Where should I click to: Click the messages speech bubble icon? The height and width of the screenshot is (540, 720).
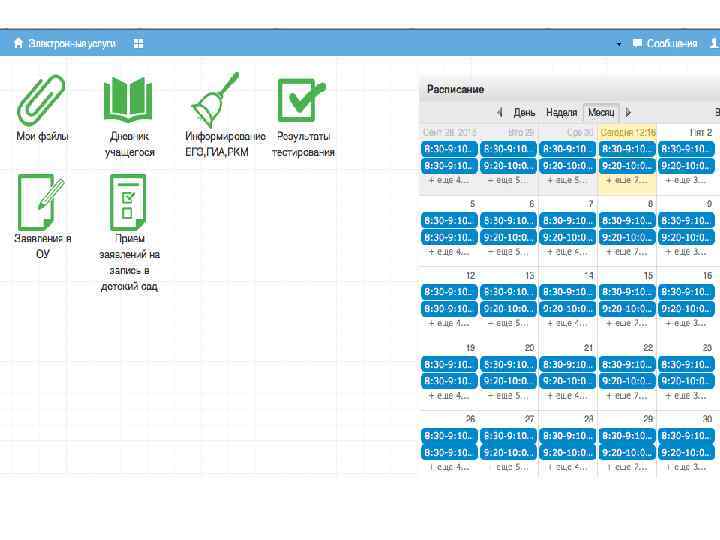point(637,43)
